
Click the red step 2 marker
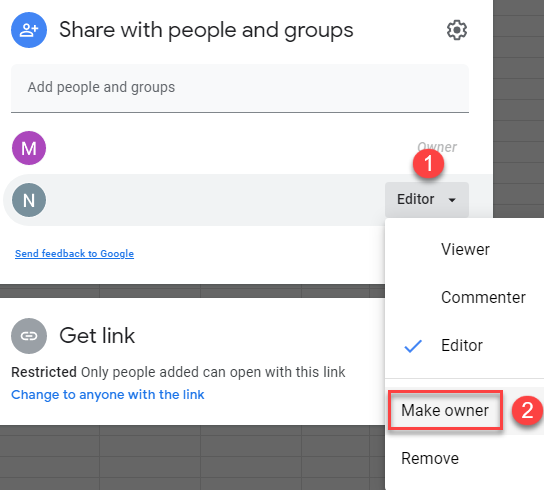click(x=527, y=411)
